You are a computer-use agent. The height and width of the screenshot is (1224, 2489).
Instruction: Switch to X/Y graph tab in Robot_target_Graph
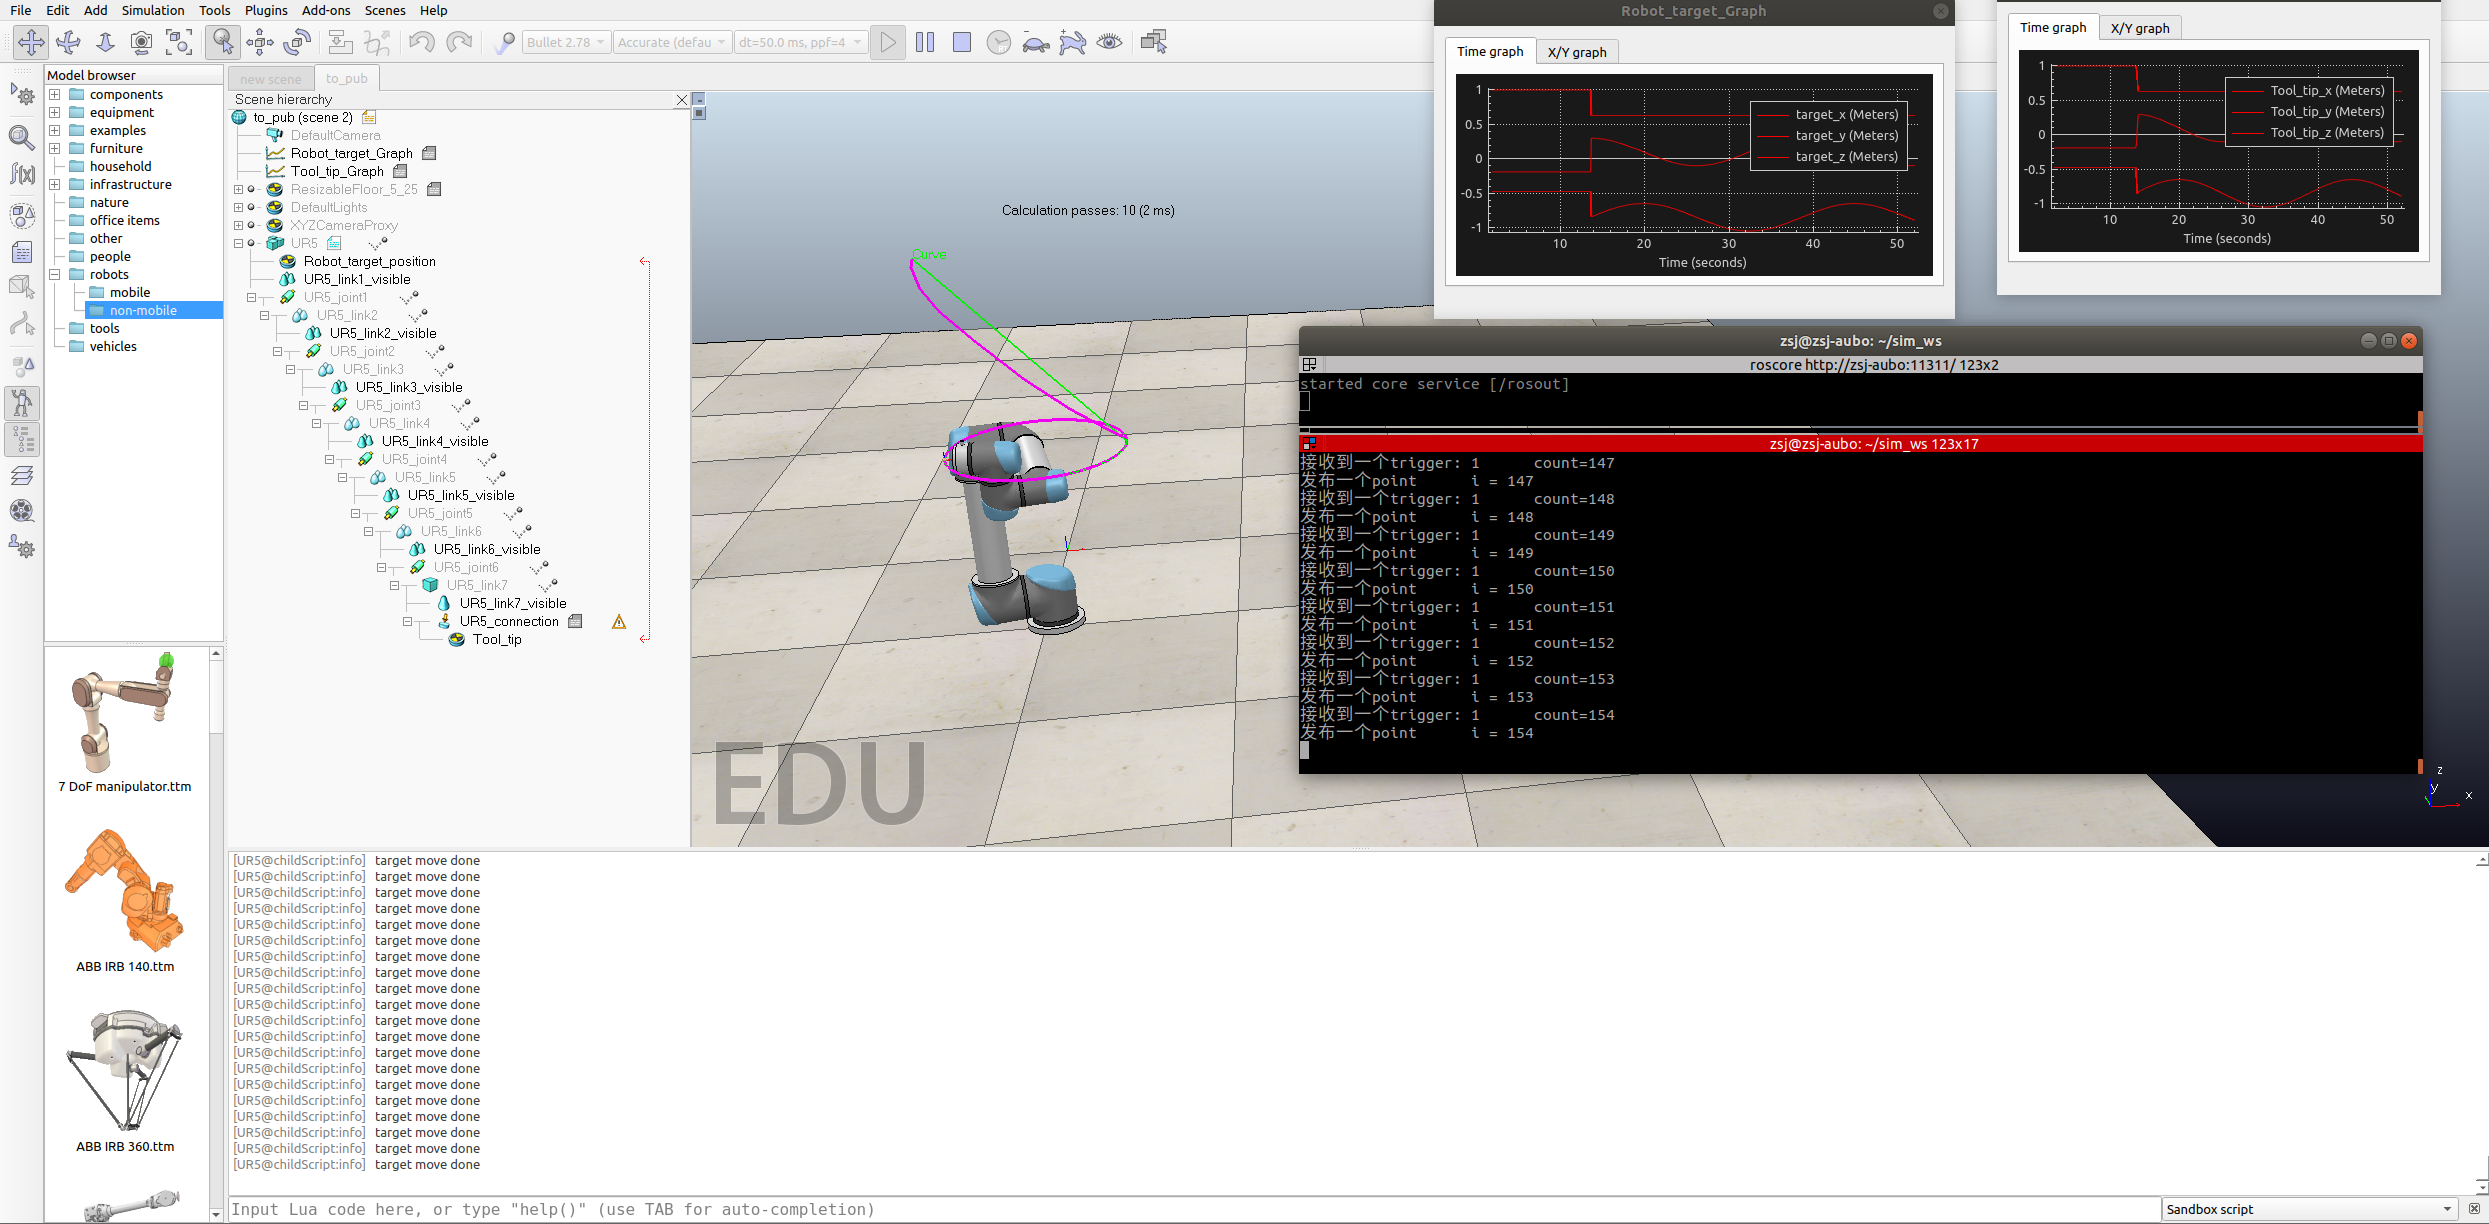pos(1577,52)
